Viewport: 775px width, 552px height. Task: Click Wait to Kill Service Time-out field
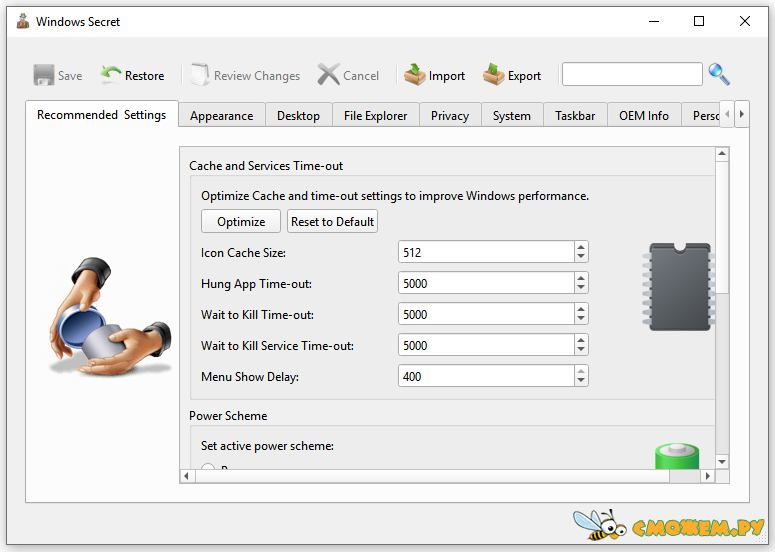(x=486, y=345)
